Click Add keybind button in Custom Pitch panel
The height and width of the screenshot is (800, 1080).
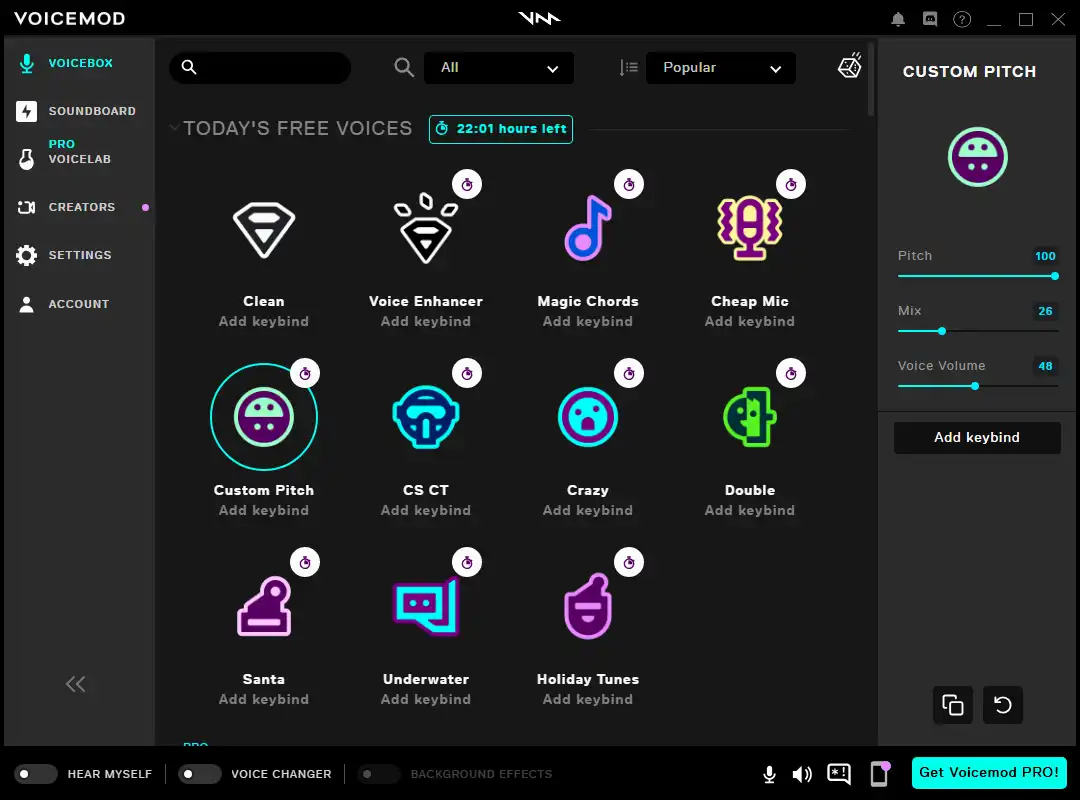click(x=977, y=438)
